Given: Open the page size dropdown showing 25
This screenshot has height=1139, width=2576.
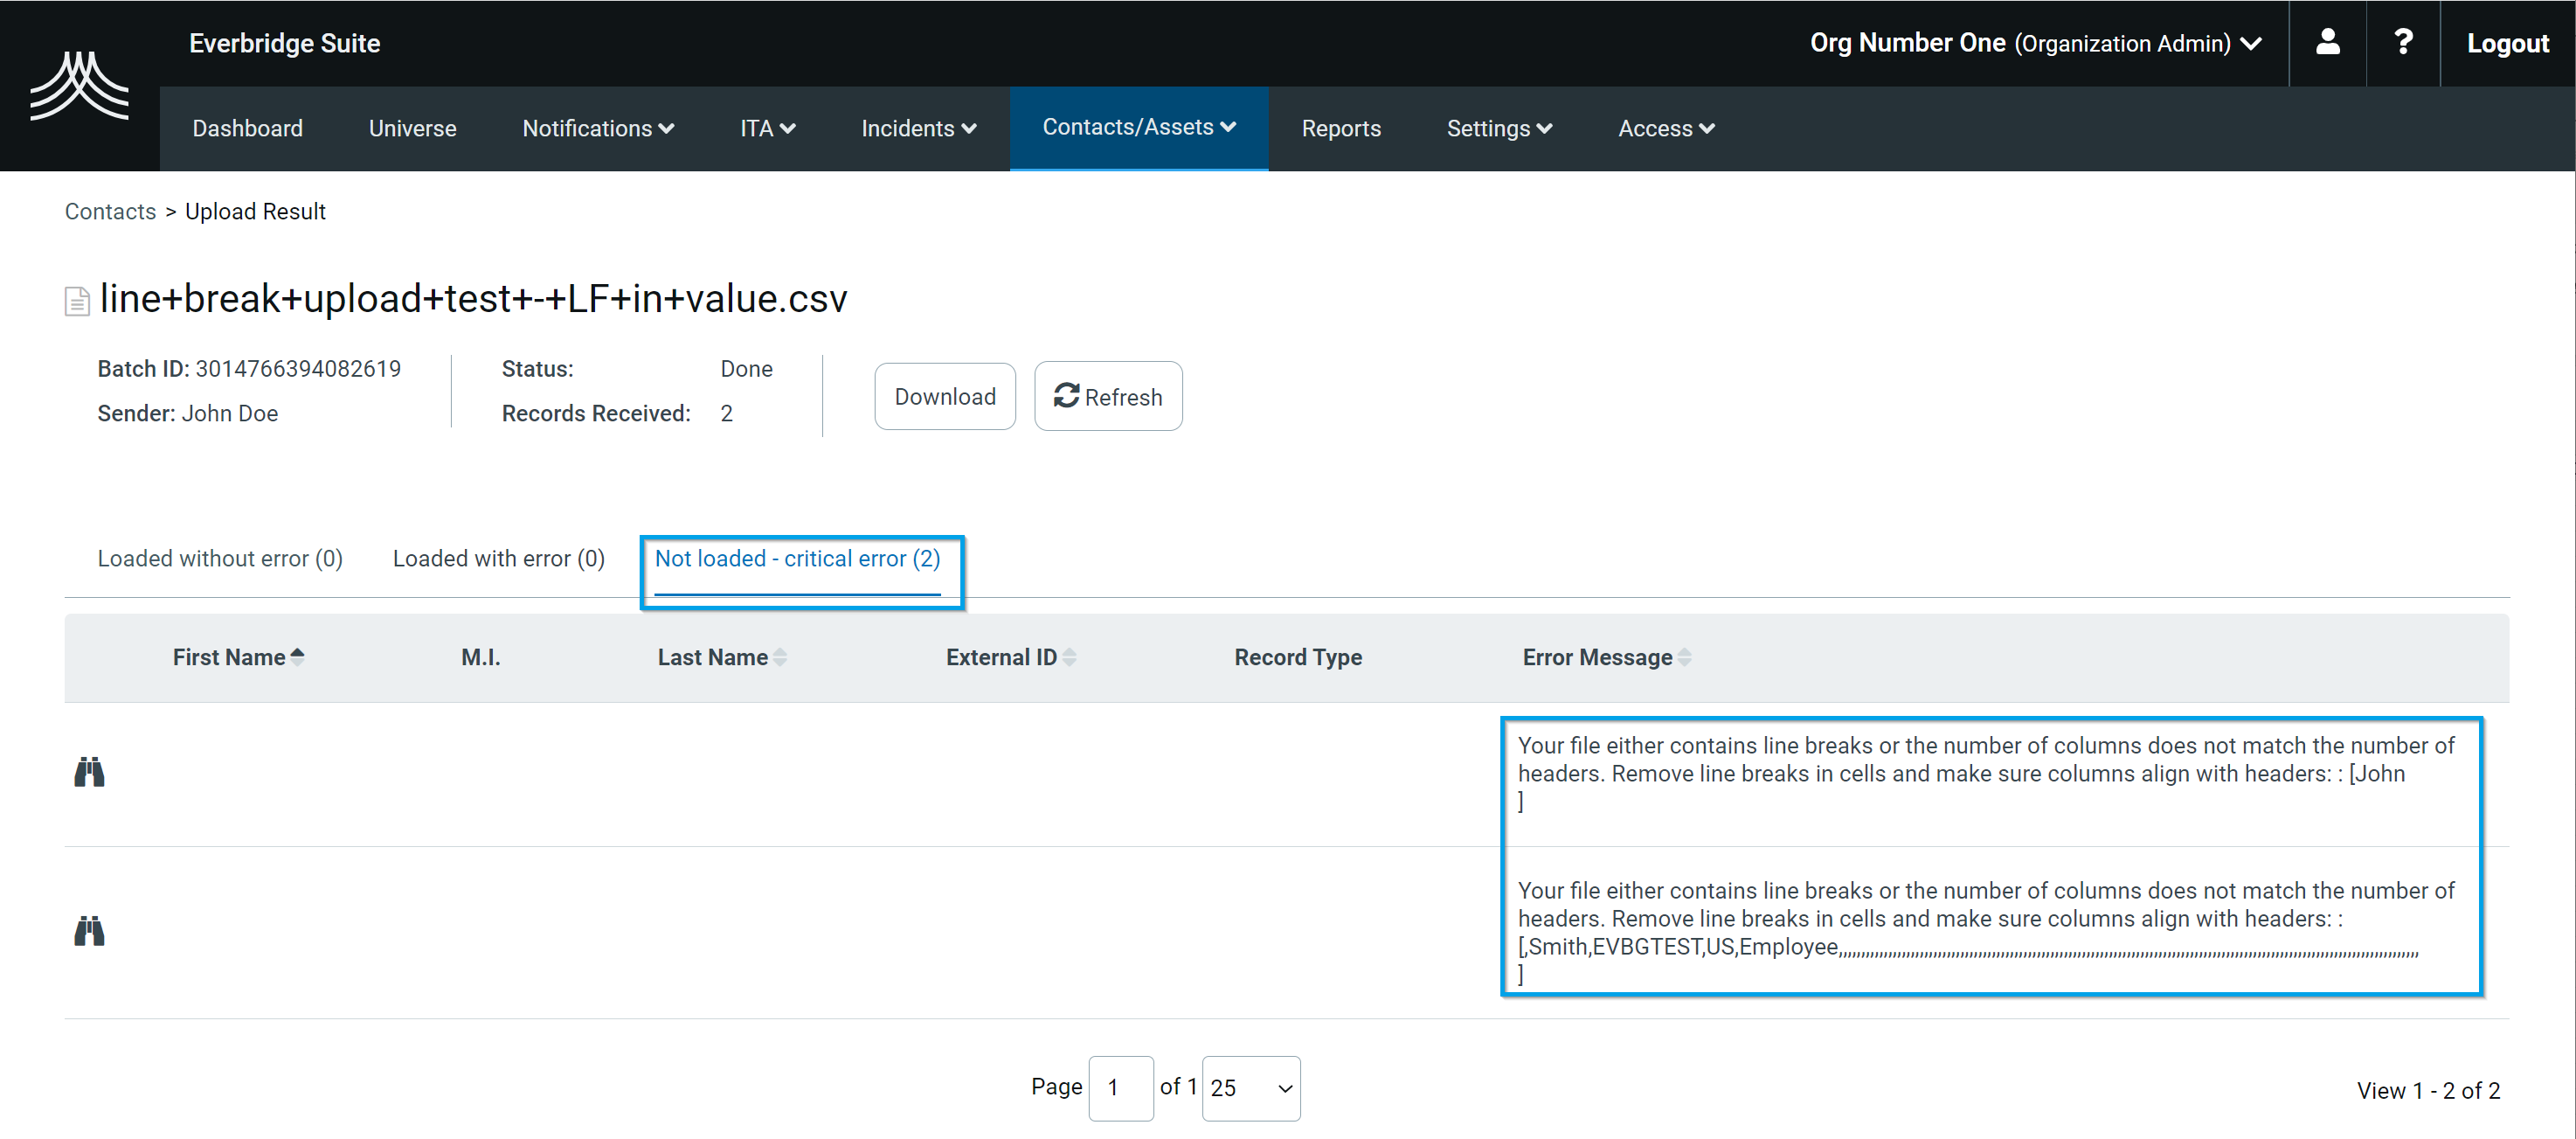Looking at the screenshot, I should pyautogui.click(x=1250, y=1088).
